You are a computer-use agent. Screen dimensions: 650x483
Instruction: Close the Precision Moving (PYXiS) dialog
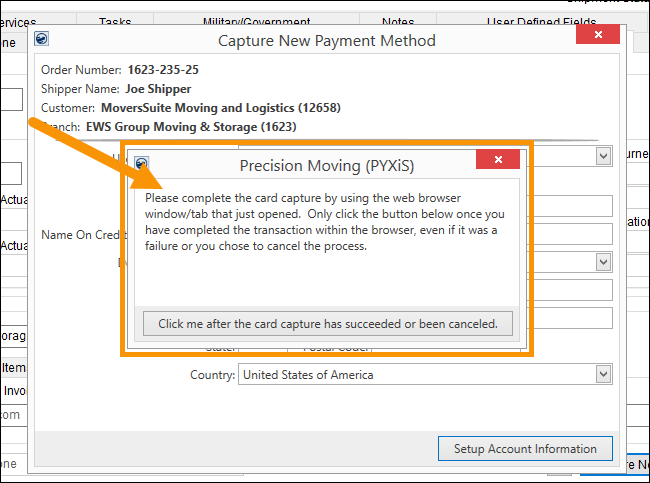[498, 159]
